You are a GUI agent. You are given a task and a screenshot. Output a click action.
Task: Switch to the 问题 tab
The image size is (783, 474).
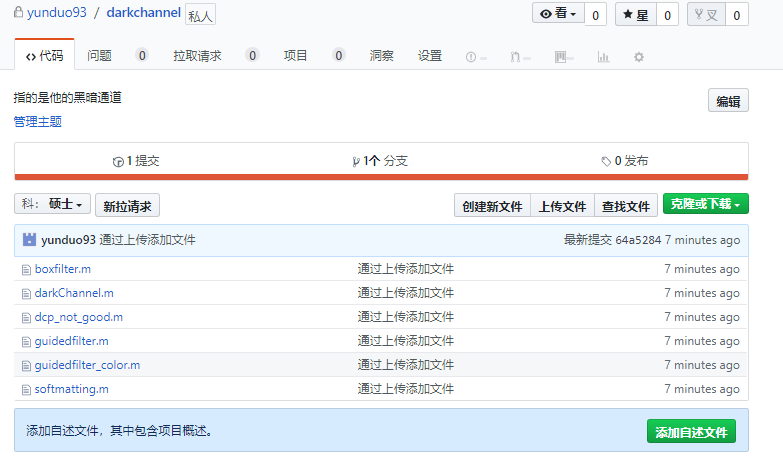[99, 55]
